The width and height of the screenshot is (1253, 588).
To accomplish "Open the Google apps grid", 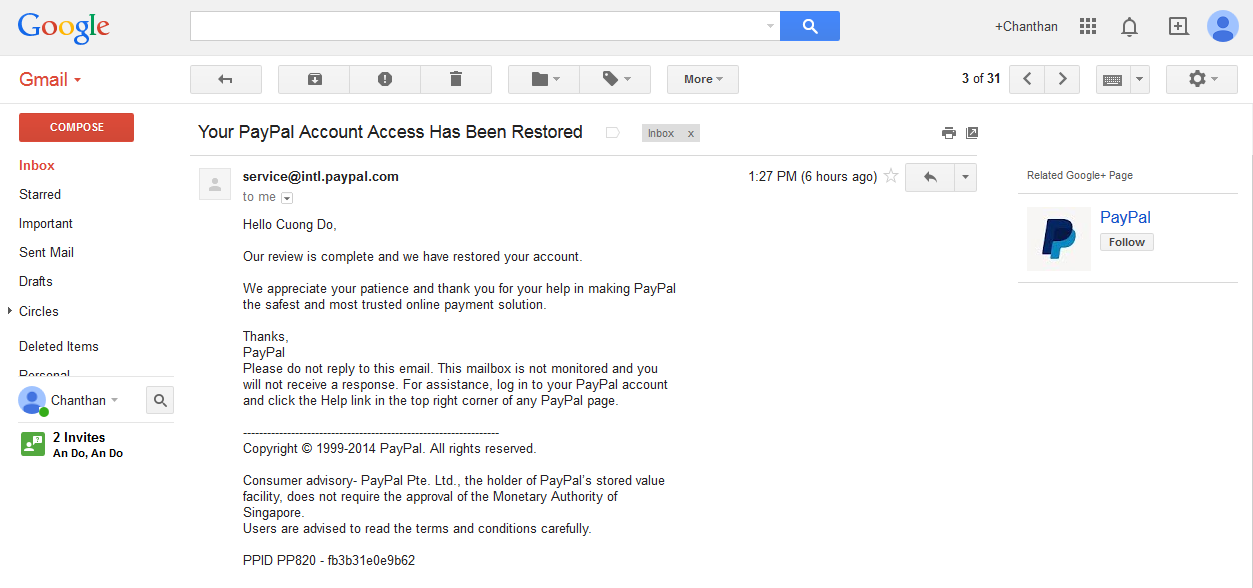I will coord(1088,27).
